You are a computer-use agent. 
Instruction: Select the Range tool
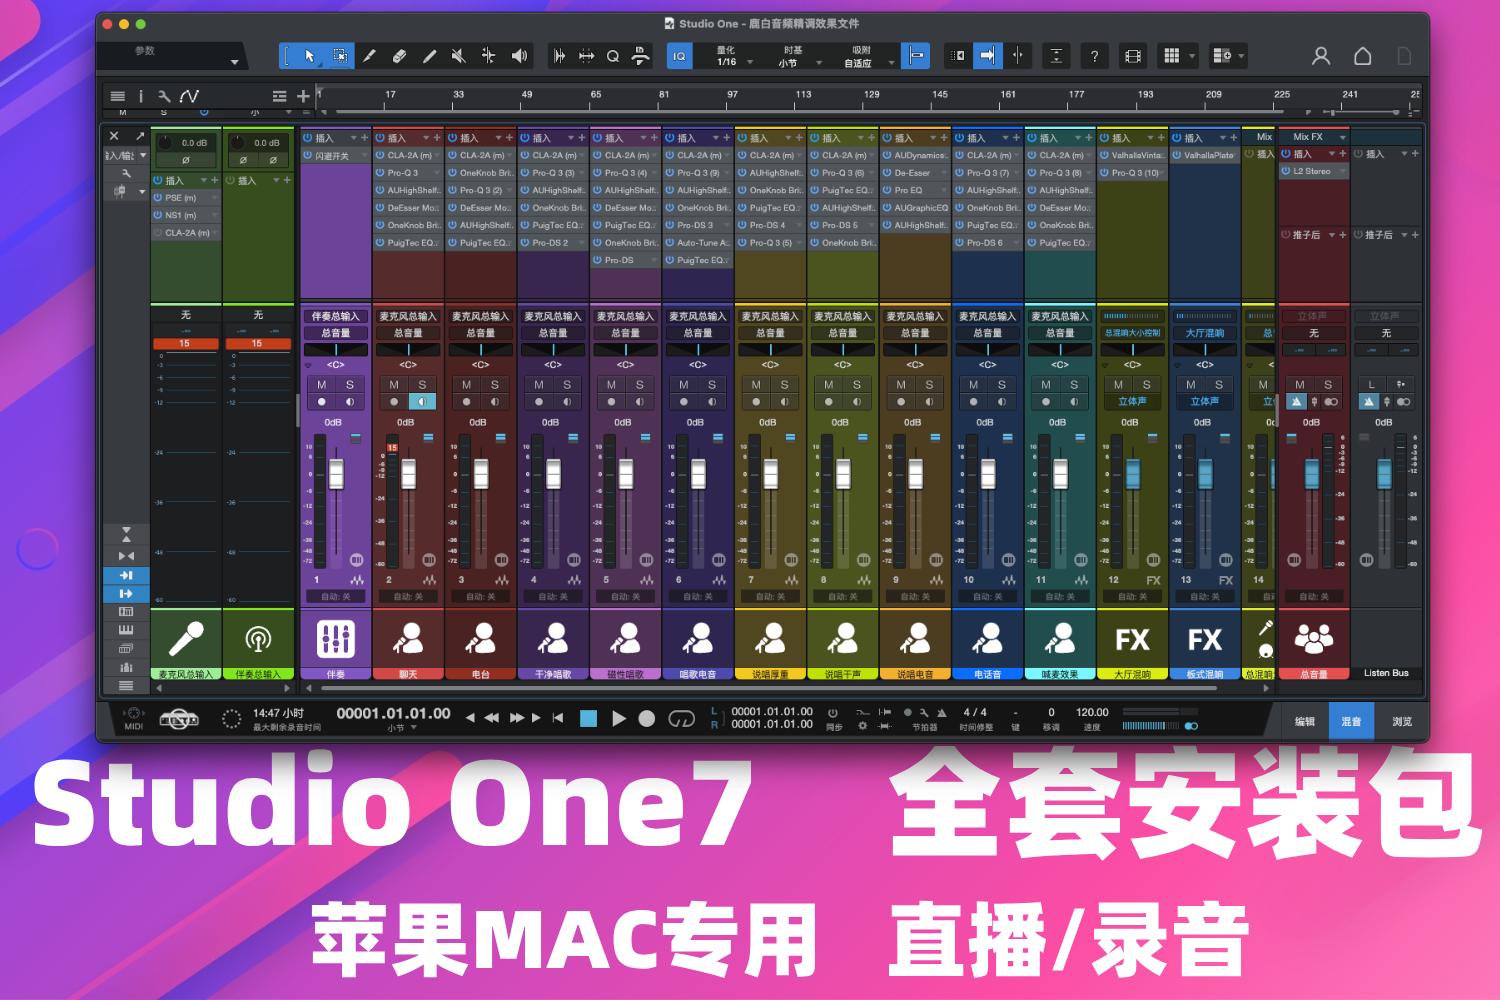point(340,56)
